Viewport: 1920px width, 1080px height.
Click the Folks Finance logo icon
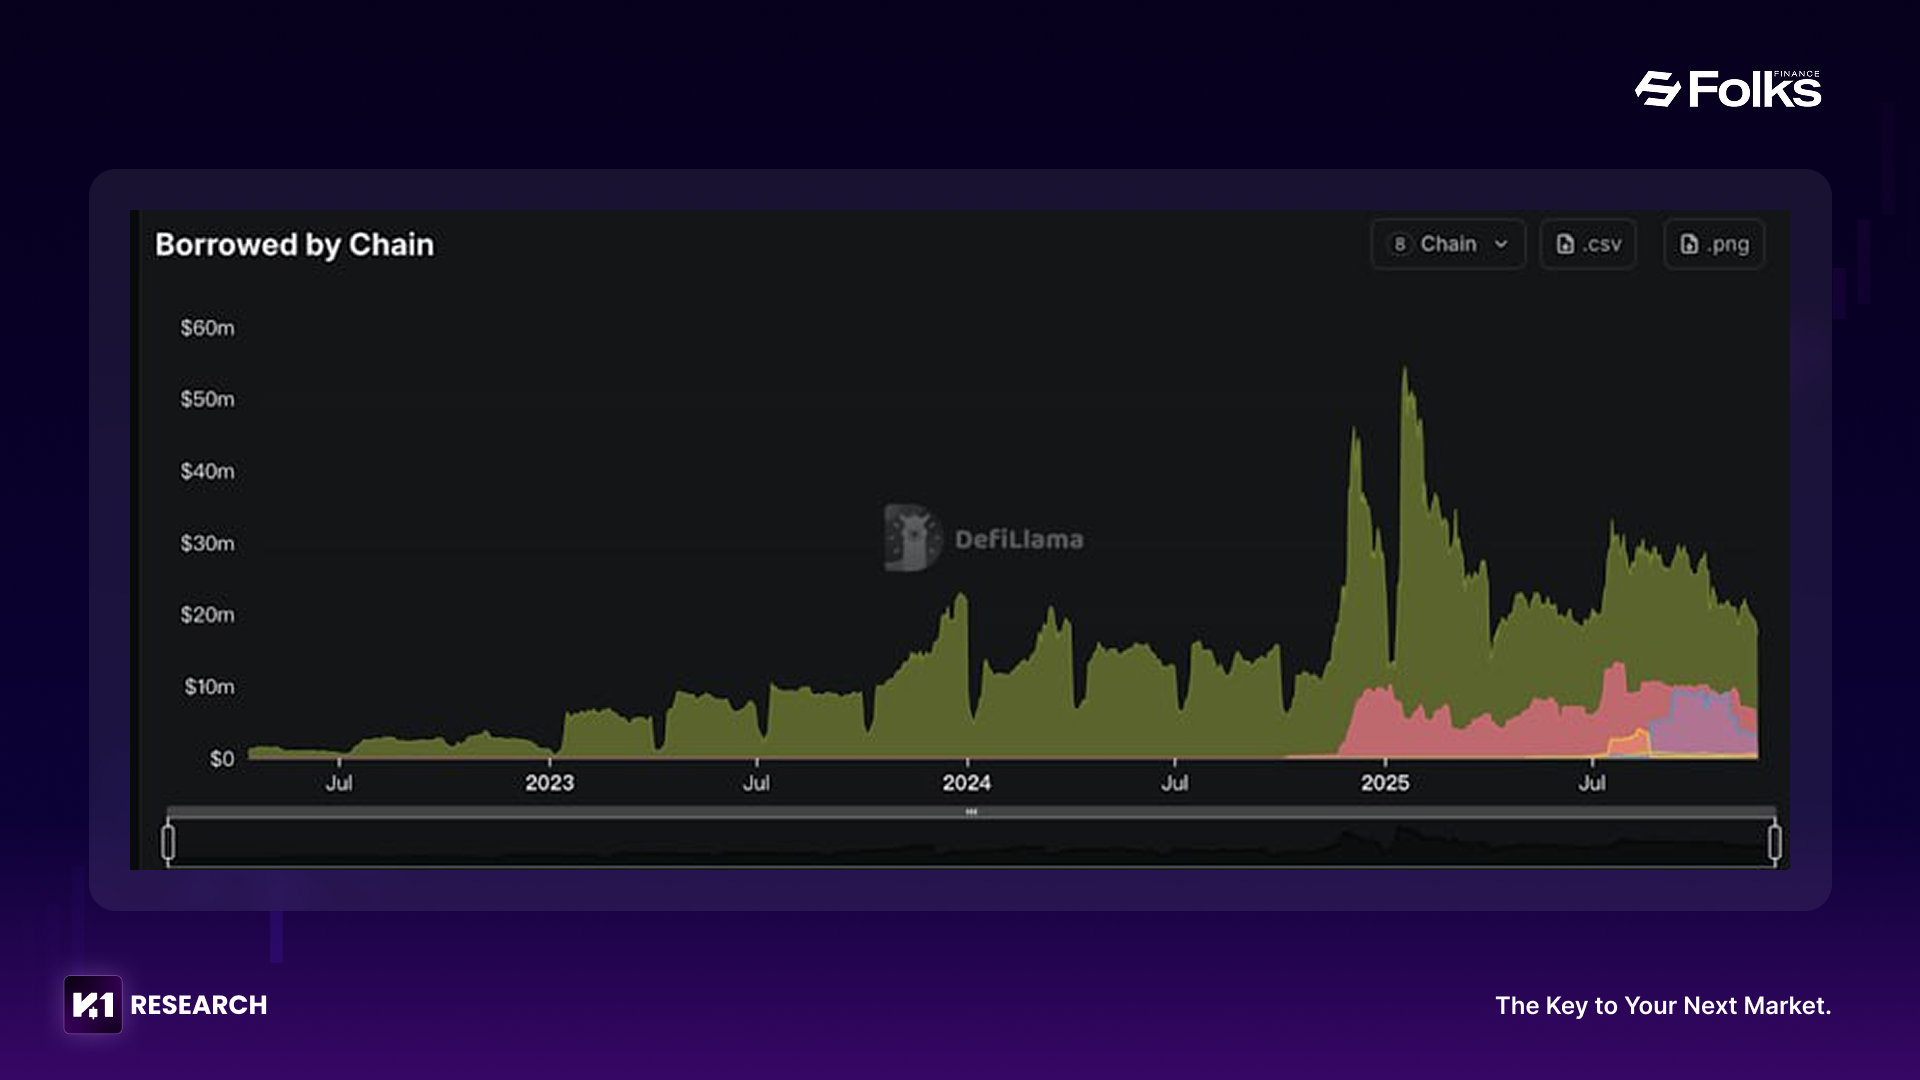[x=1658, y=89]
